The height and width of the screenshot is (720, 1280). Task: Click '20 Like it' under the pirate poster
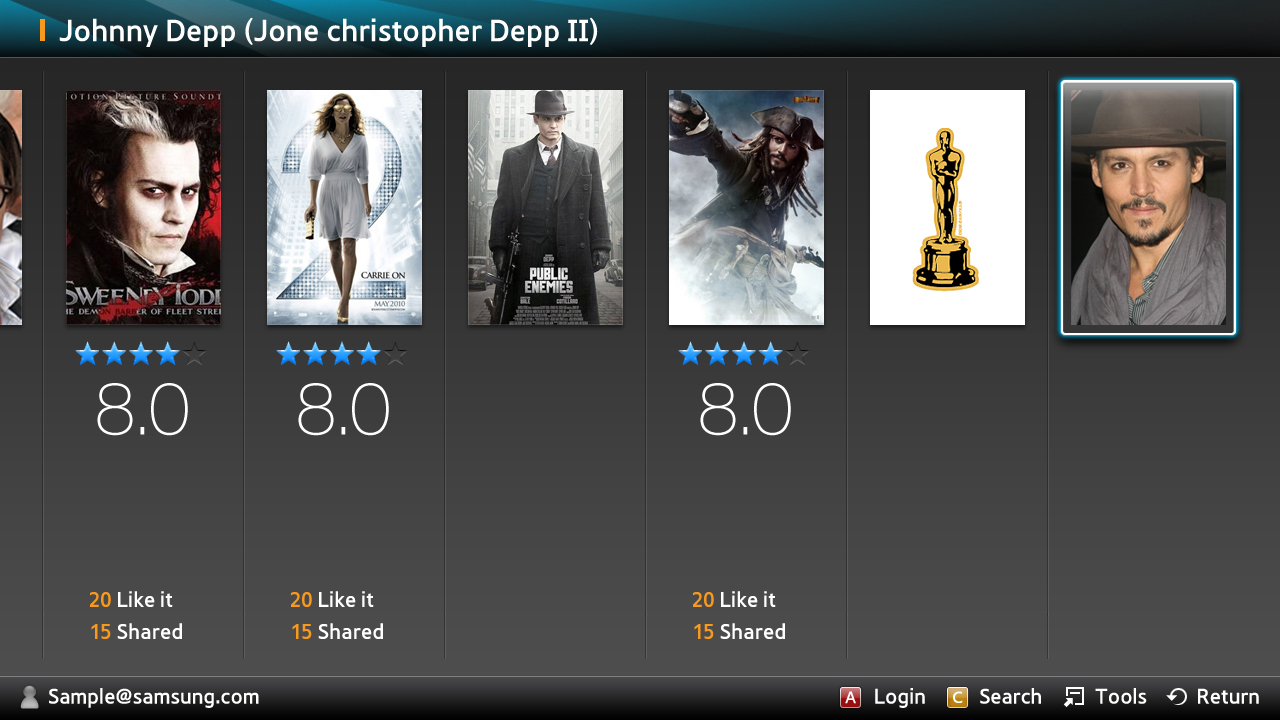click(734, 600)
